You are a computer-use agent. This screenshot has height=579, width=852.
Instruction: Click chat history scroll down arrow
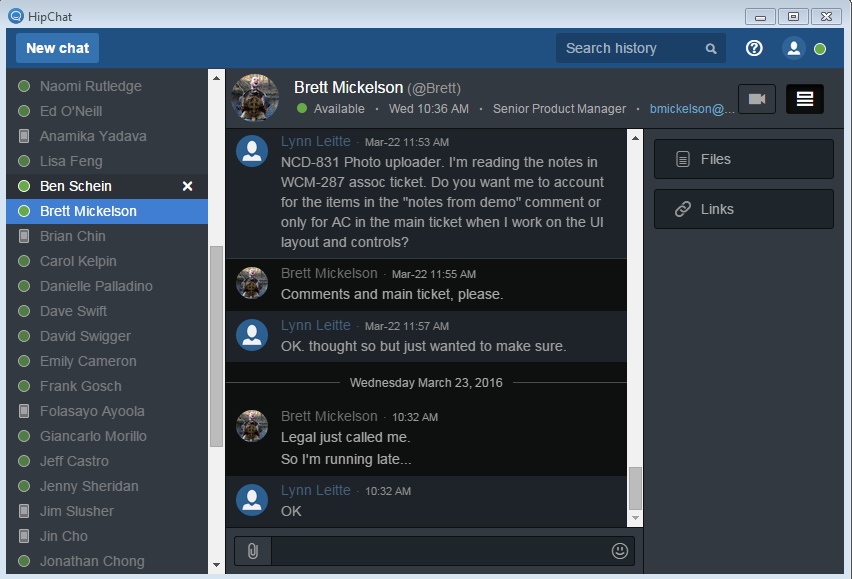click(x=635, y=518)
